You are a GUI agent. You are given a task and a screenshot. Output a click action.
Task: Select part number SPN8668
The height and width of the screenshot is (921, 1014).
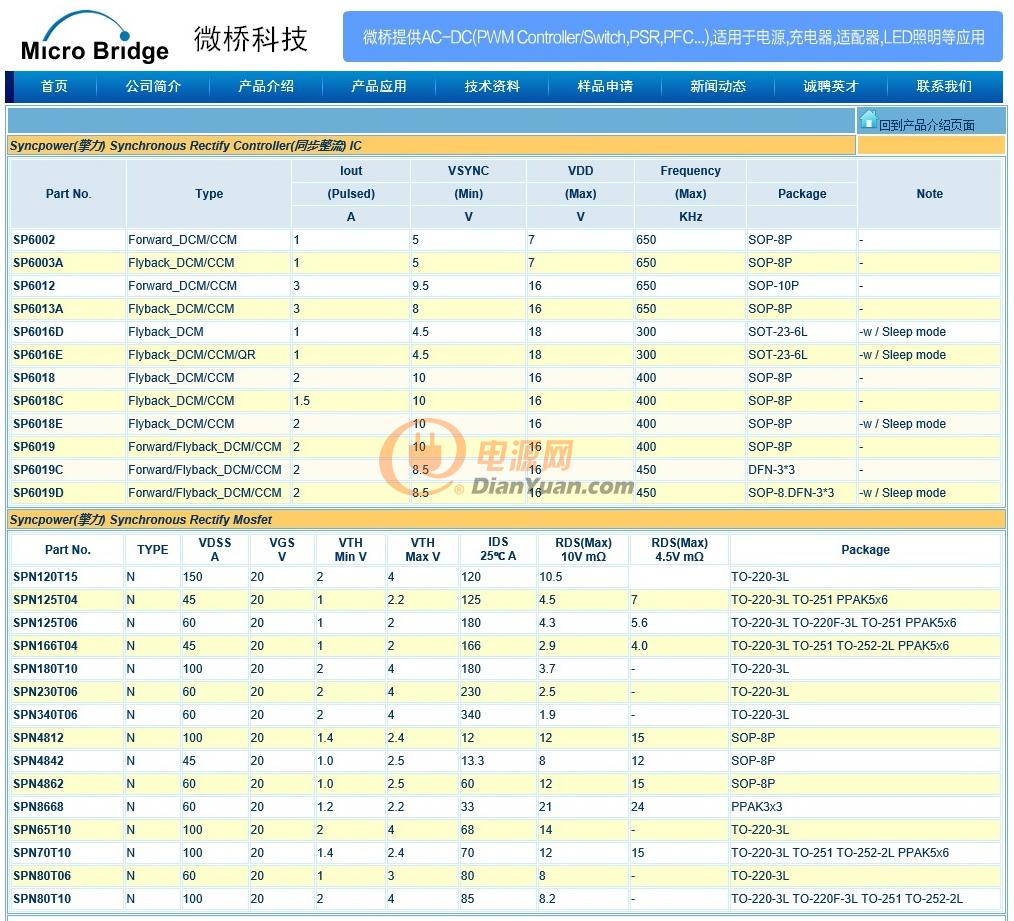click(38, 807)
